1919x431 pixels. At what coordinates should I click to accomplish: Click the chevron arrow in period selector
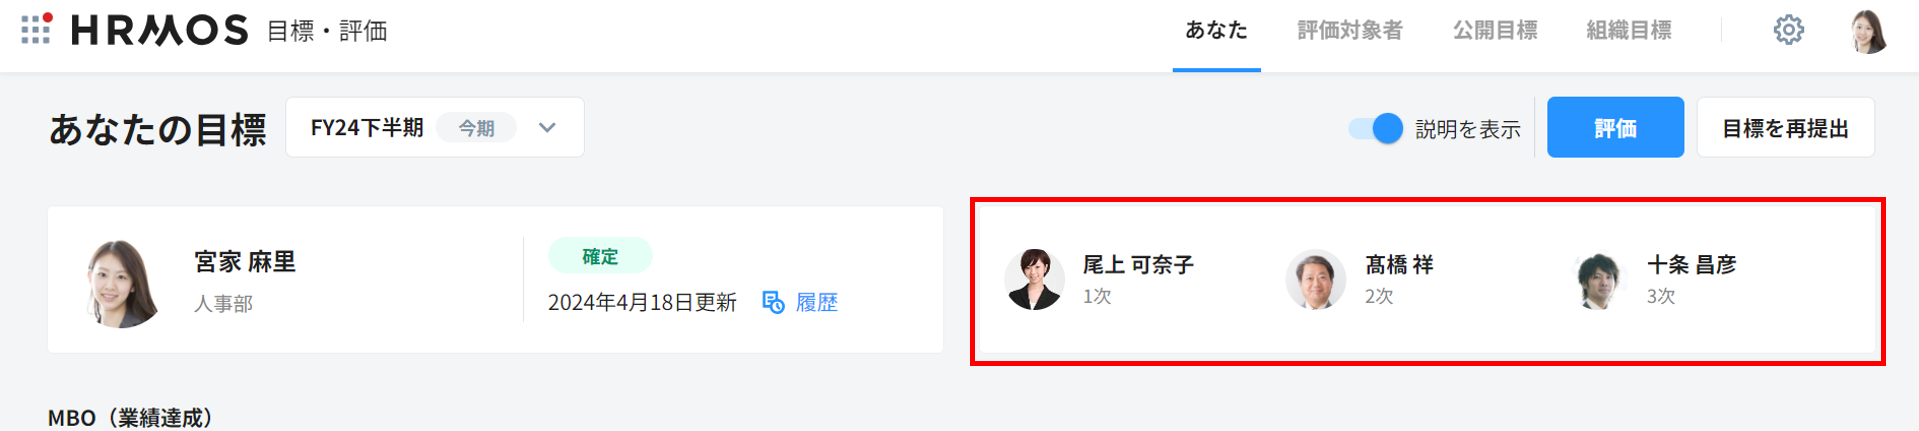[547, 128]
